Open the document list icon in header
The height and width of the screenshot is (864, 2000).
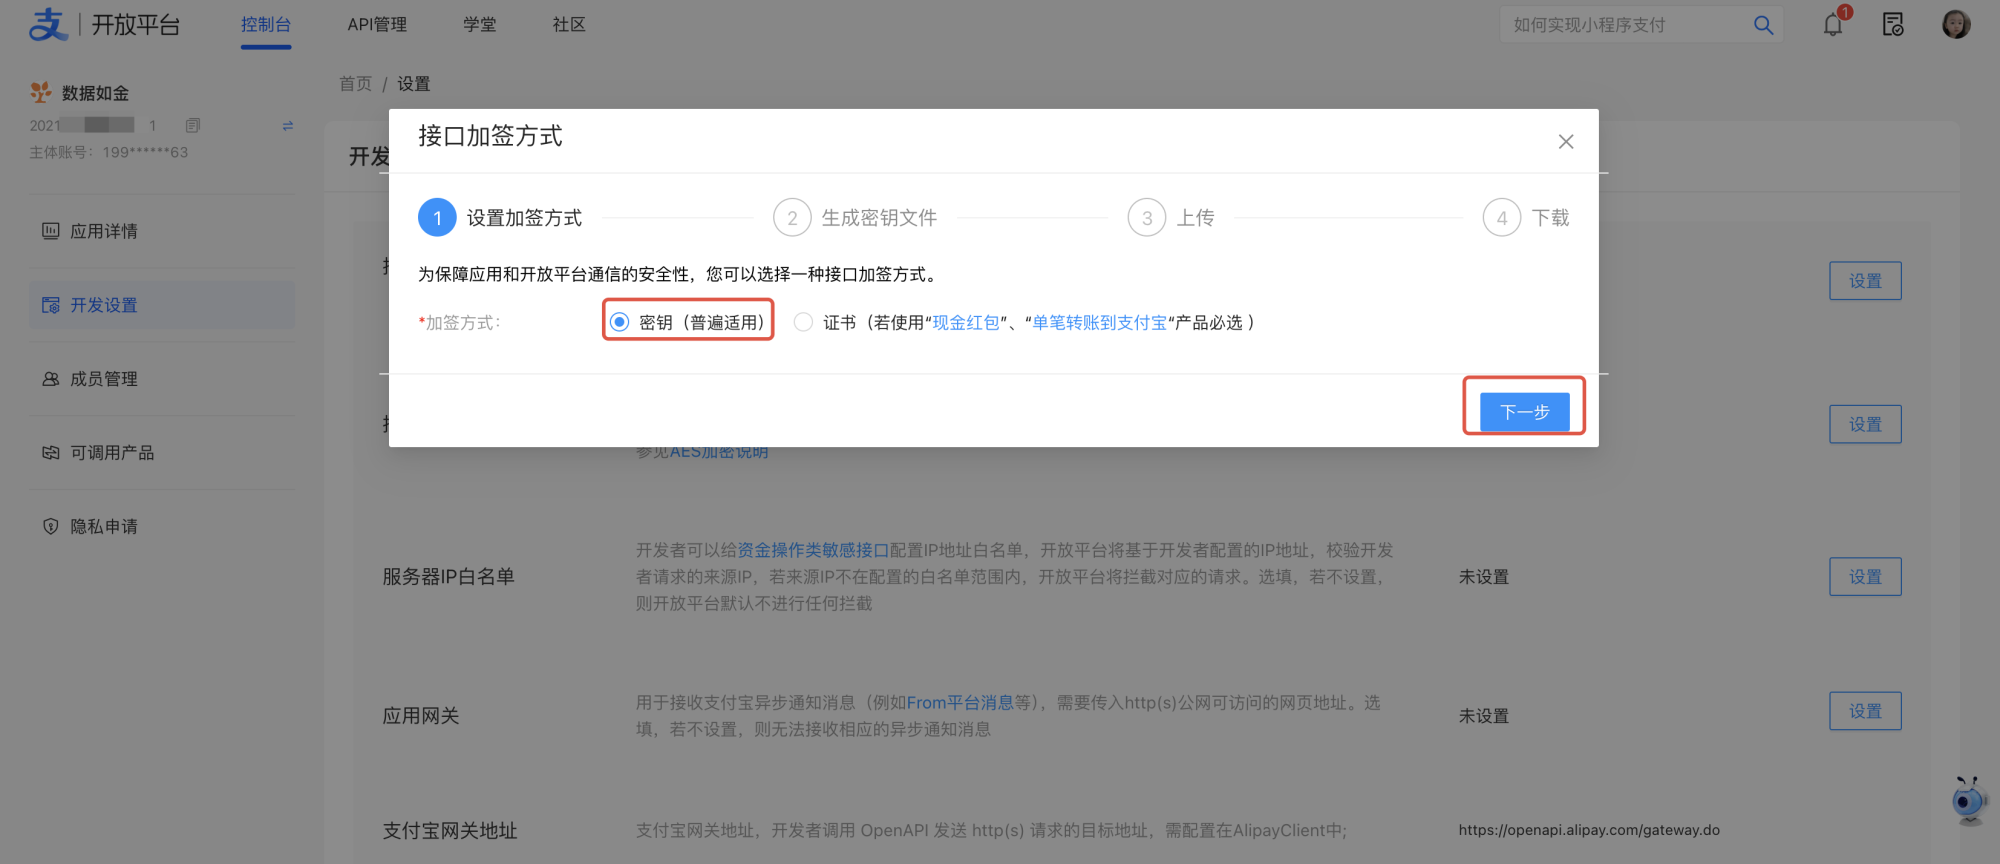(x=1893, y=25)
